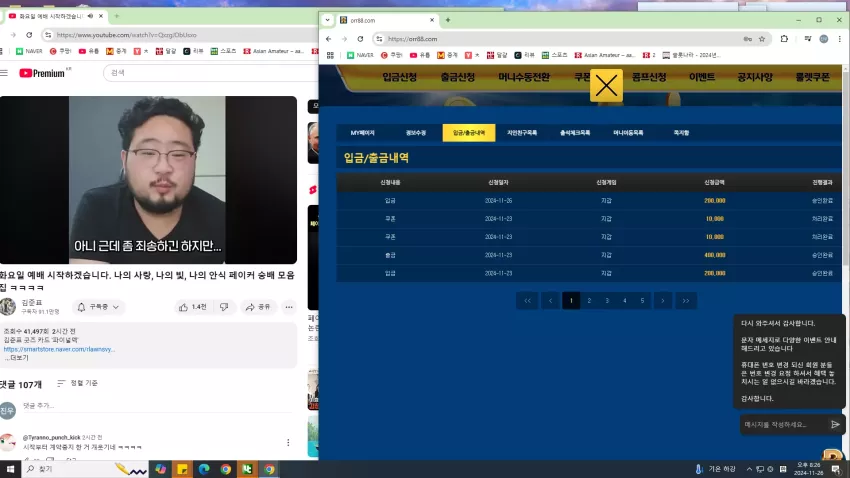The width and height of the screenshot is (850, 478).
Task: Go back in the orr88 browser window
Action: (329, 39)
